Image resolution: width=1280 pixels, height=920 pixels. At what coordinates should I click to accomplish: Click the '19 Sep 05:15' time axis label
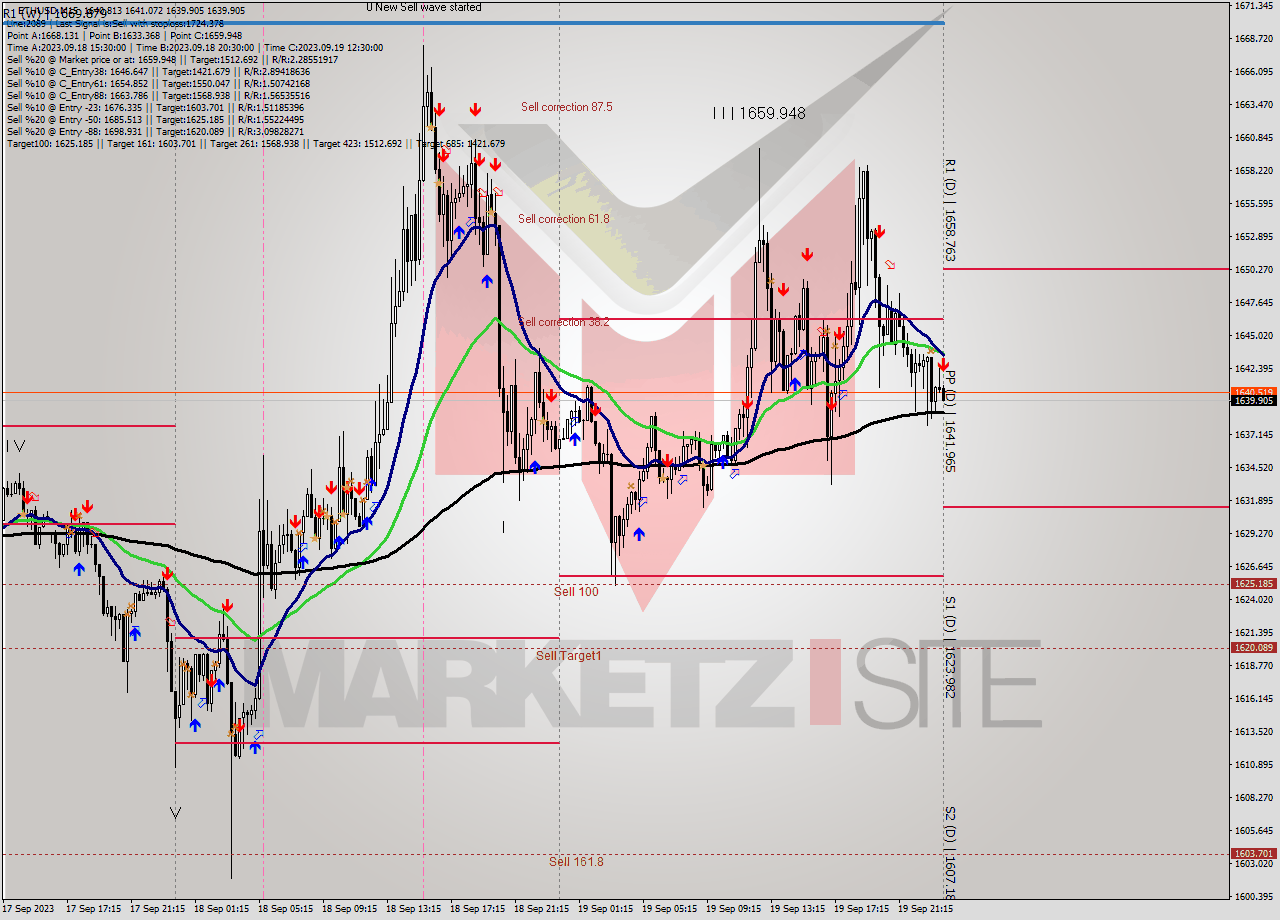[x=669, y=910]
